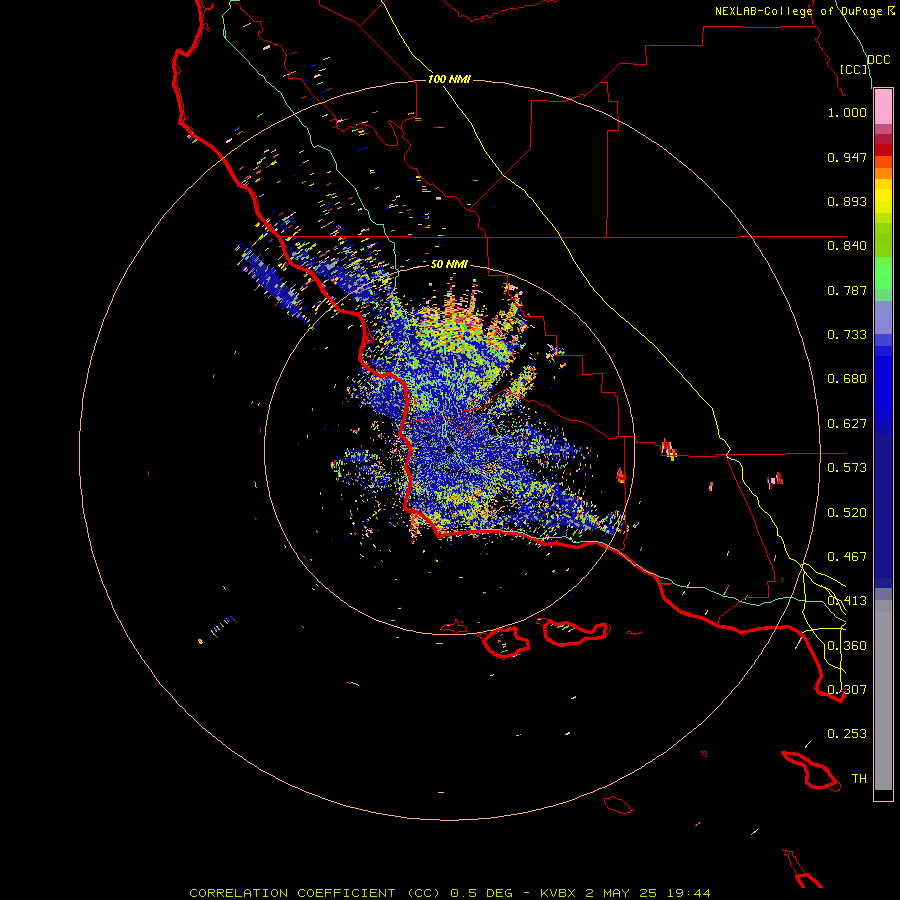Click the 0.893 legend value
The image size is (900, 900).
(847, 201)
